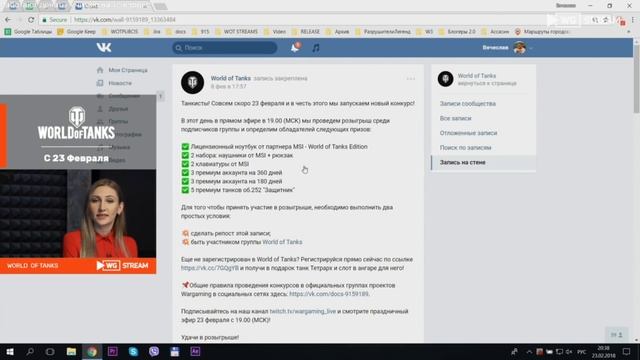
Task: Switch input language via РУС indicator
Action: (582, 351)
